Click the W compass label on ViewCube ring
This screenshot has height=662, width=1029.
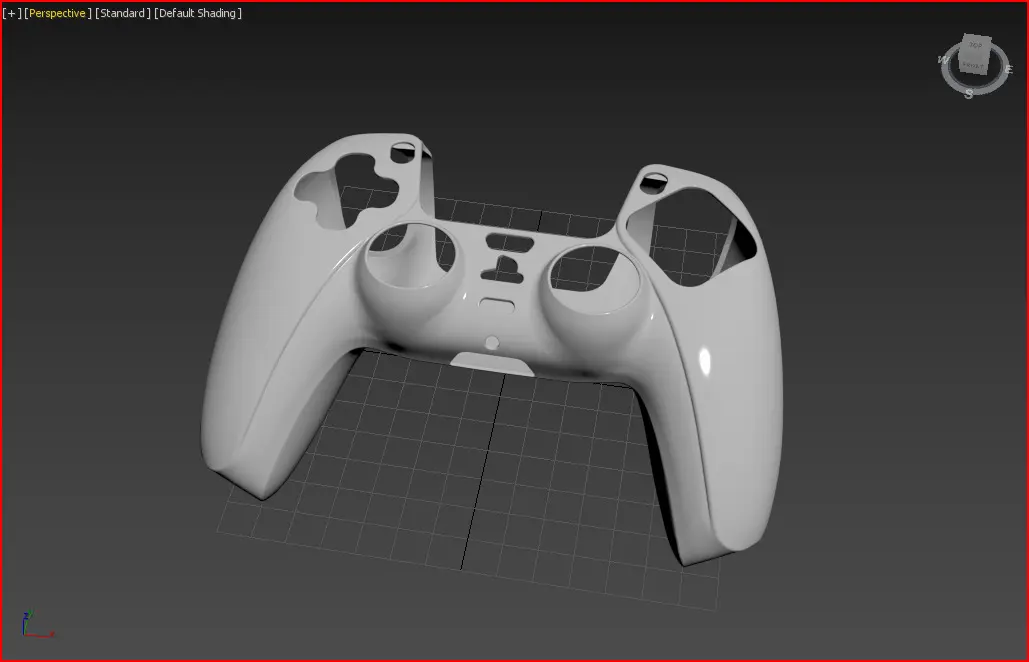point(944,60)
